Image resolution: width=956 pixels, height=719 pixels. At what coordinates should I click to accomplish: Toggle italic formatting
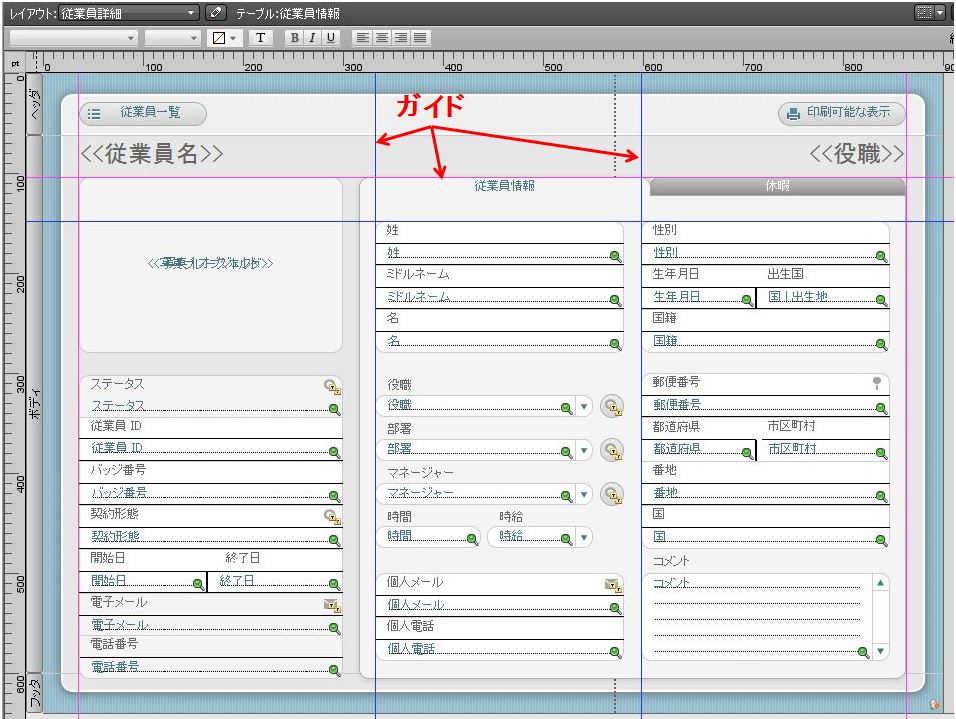click(312, 37)
